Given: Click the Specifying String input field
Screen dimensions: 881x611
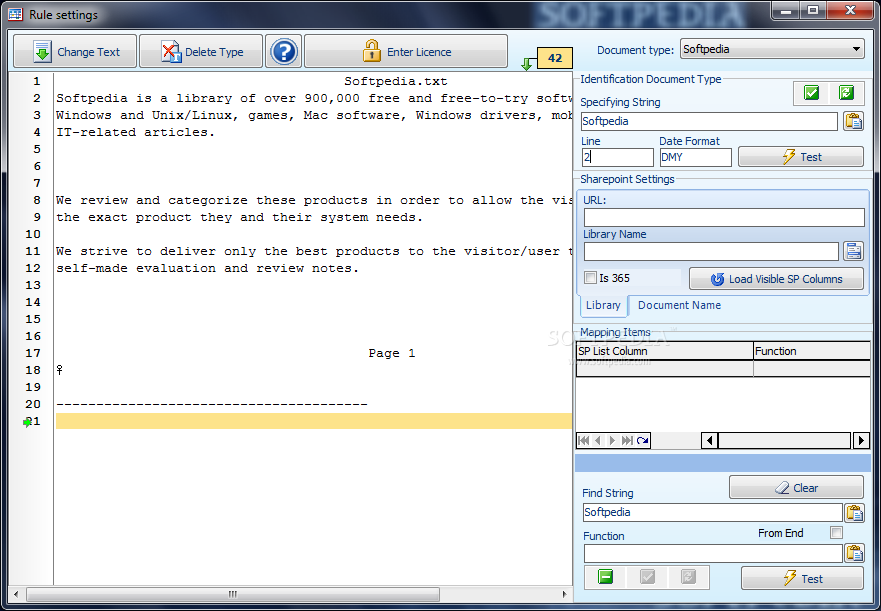Looking at the screenshot, I should click(x=709, y=121).
